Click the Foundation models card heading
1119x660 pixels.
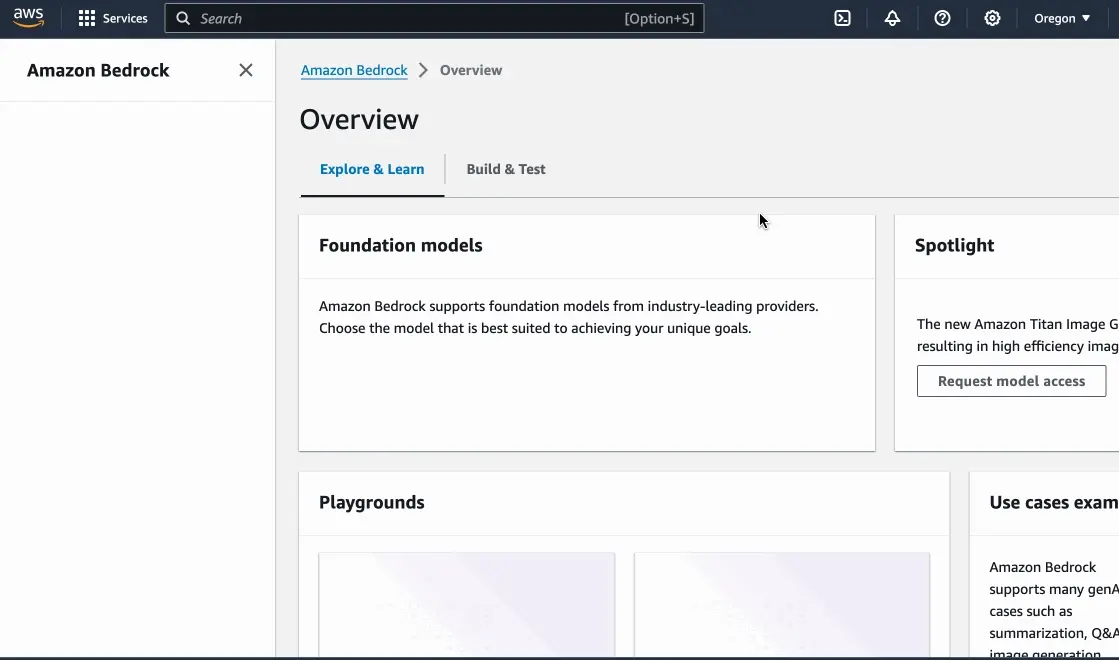coord(401,245)
